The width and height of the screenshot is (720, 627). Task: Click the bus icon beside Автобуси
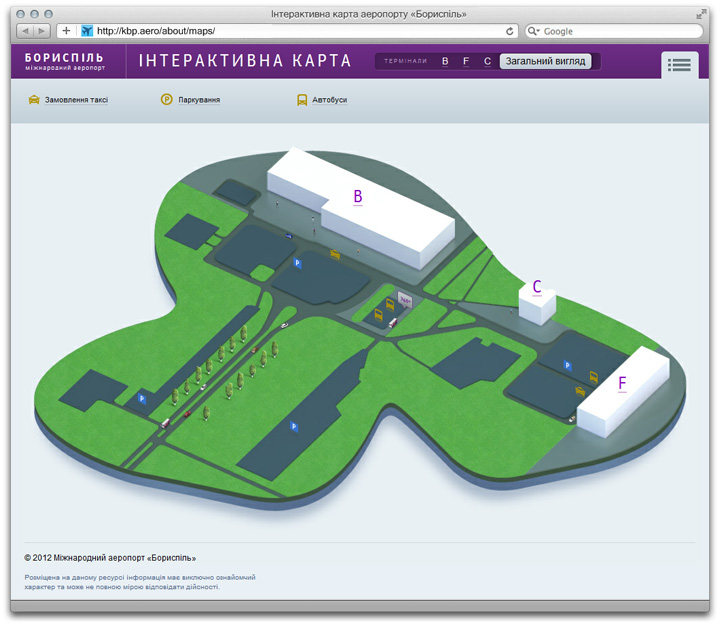coord(302,100)
